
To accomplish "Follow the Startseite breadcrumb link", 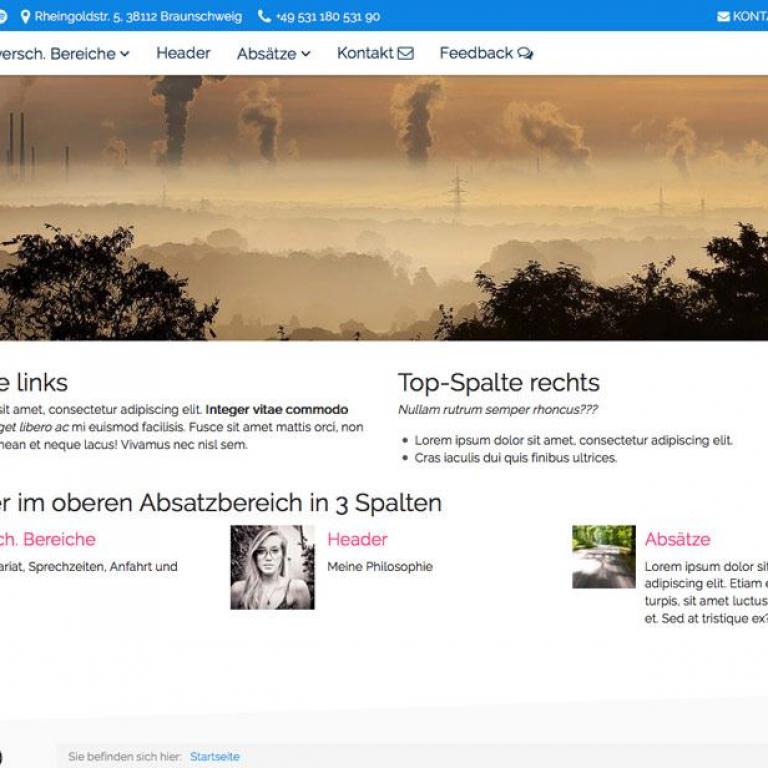I will tap(214, 757).
